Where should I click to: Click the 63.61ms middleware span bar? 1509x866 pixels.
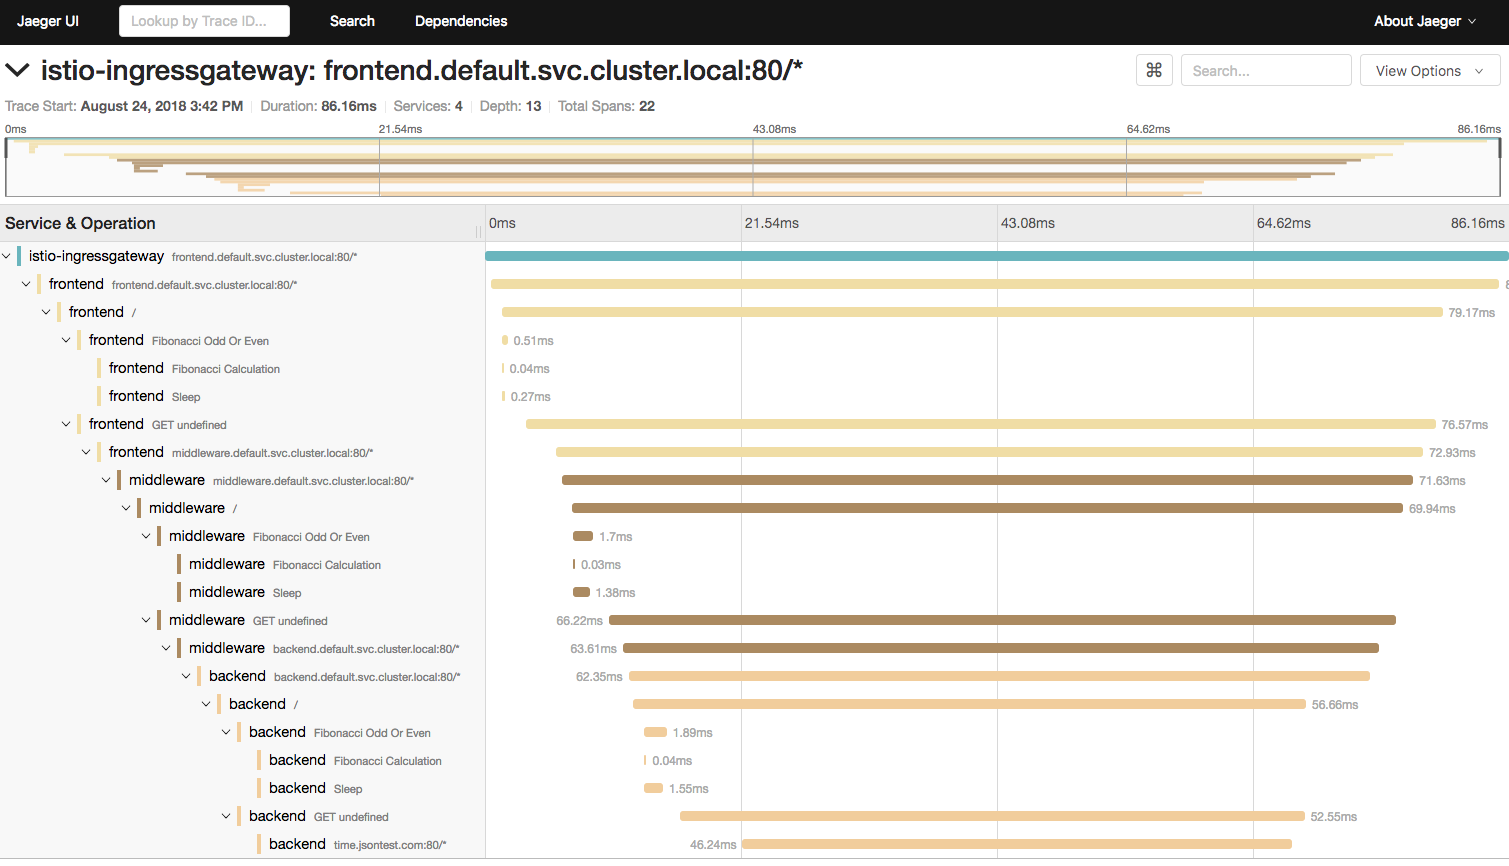click(1001, 648)
